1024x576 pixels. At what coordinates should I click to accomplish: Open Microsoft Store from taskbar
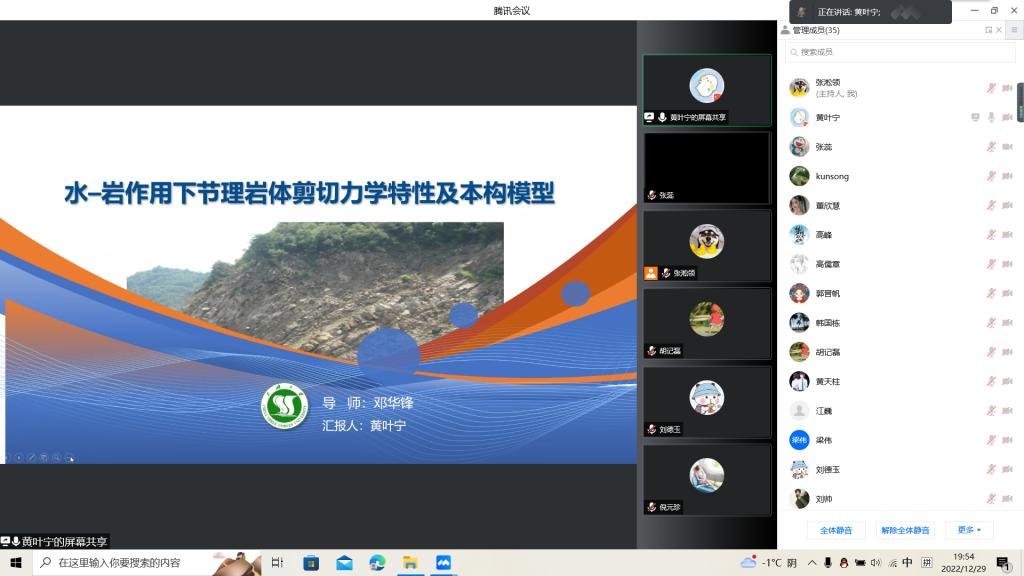311,562
